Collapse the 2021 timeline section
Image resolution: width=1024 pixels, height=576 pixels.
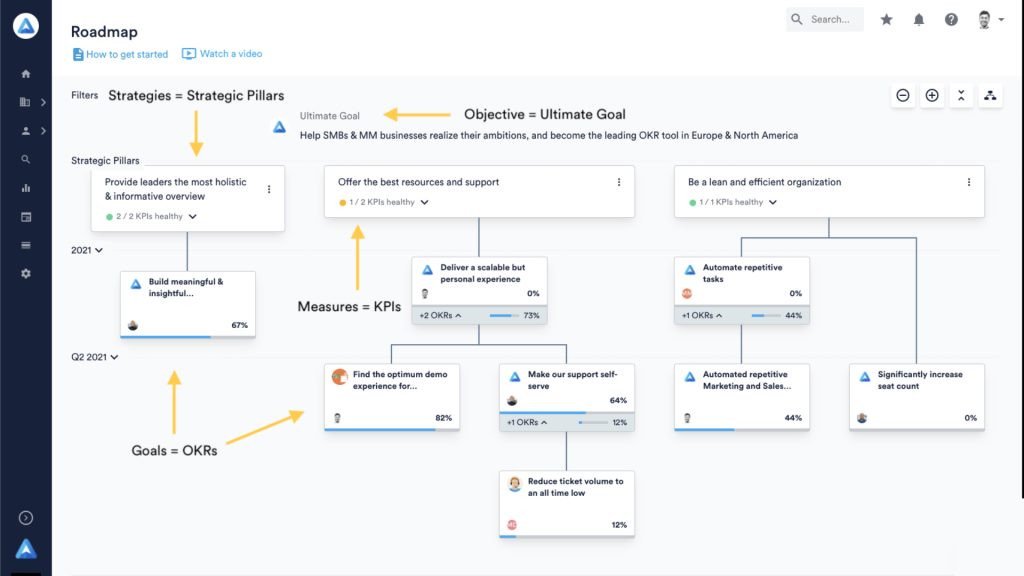87,250
